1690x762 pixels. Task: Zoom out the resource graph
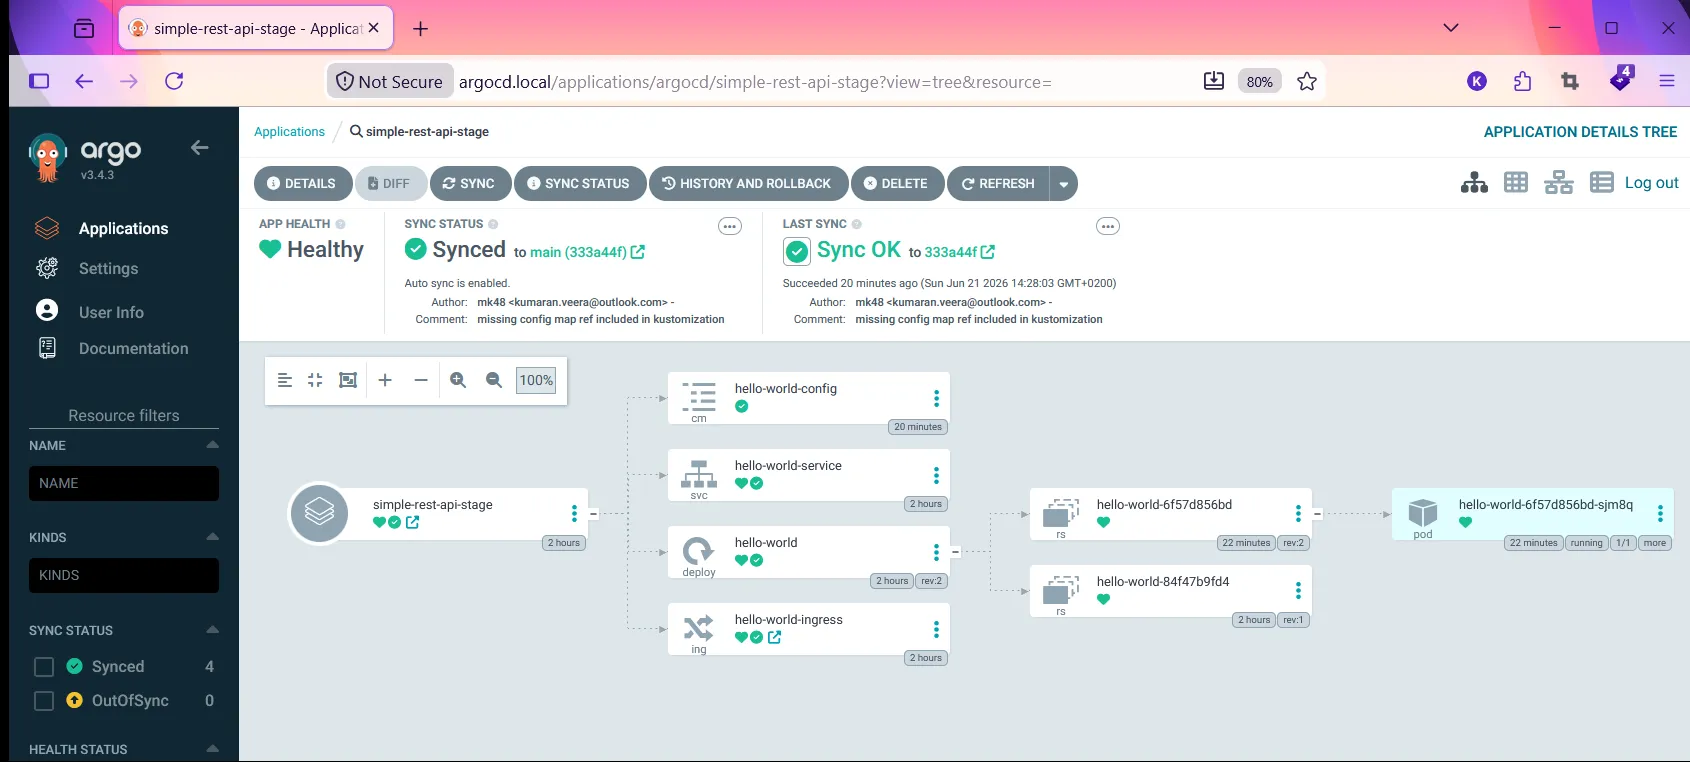[494, 380]
